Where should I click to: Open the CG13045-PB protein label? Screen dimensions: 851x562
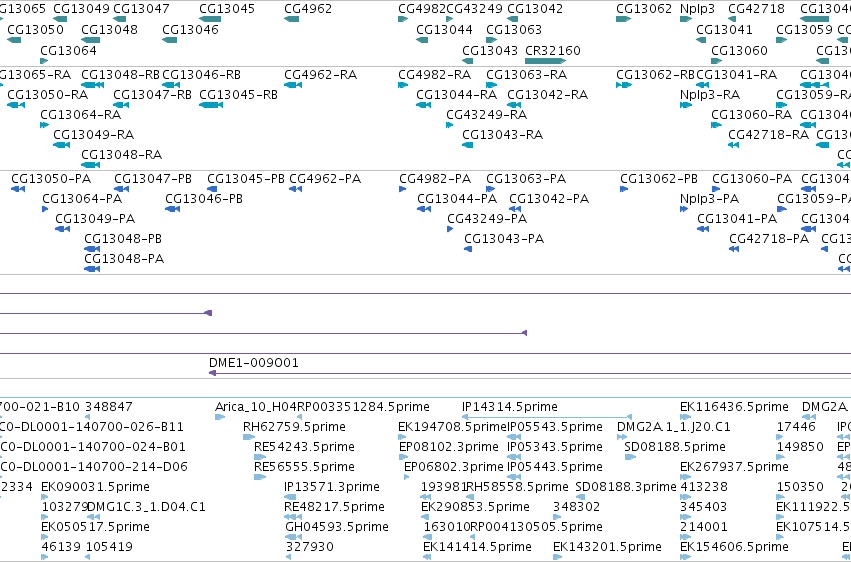tap(246, 178)
